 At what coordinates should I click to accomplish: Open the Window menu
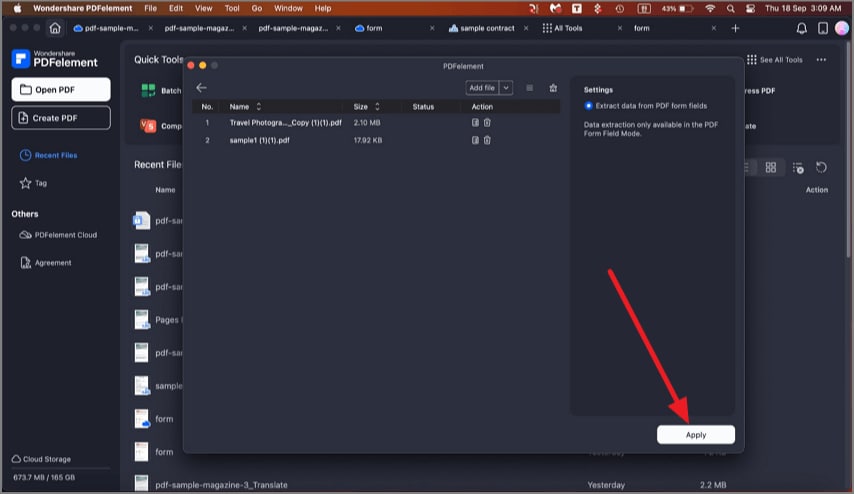tap(288, 8)
